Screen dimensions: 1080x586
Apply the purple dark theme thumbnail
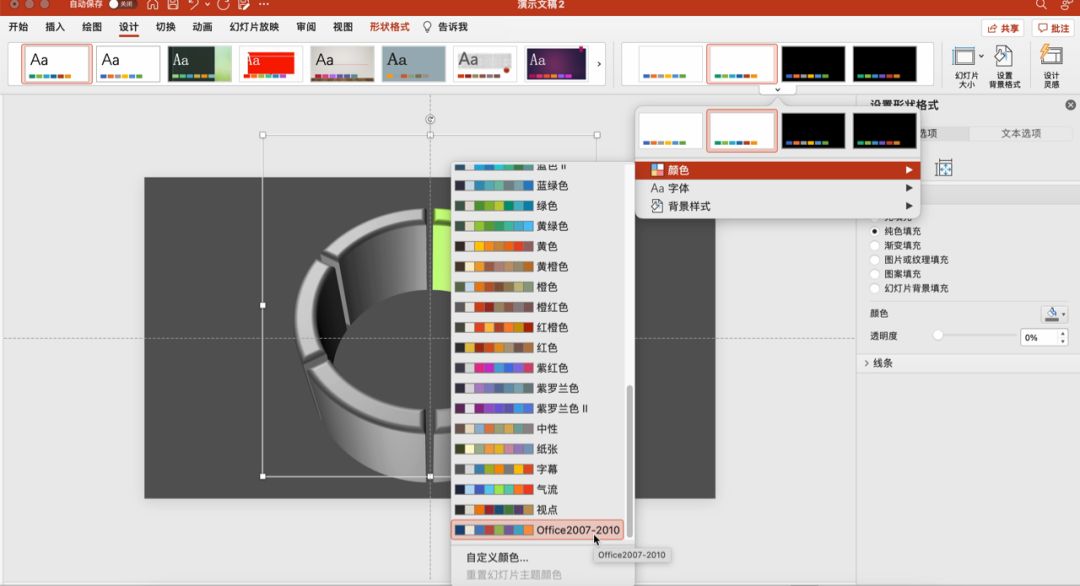click(x=556, y=64)
